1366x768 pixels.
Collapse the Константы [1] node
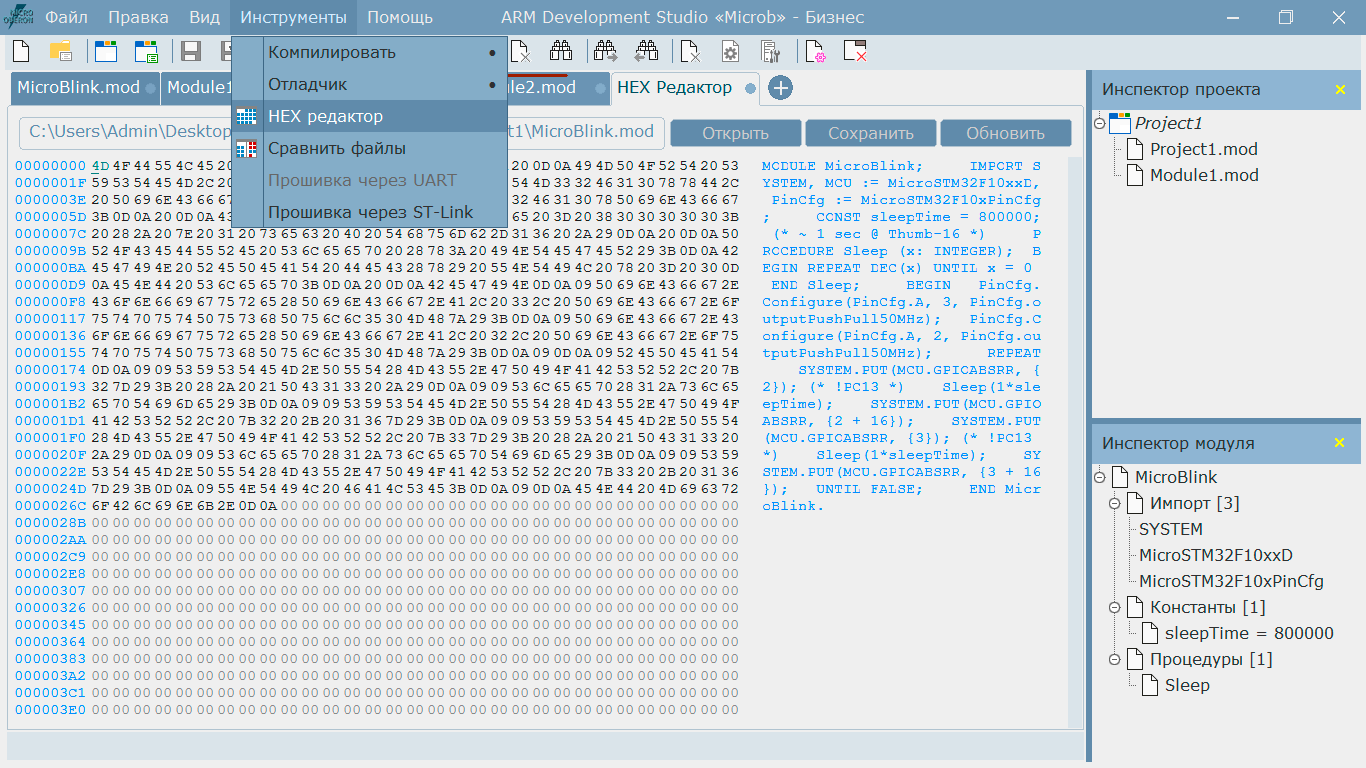click(1115, 607)
